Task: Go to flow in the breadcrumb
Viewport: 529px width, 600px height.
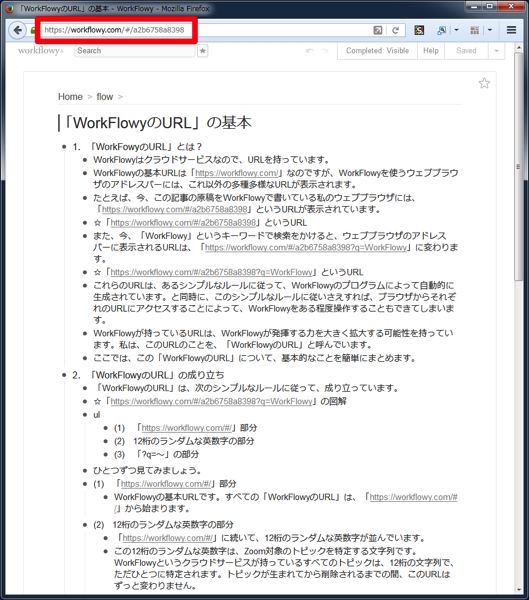Action: (x=104, y=97)
